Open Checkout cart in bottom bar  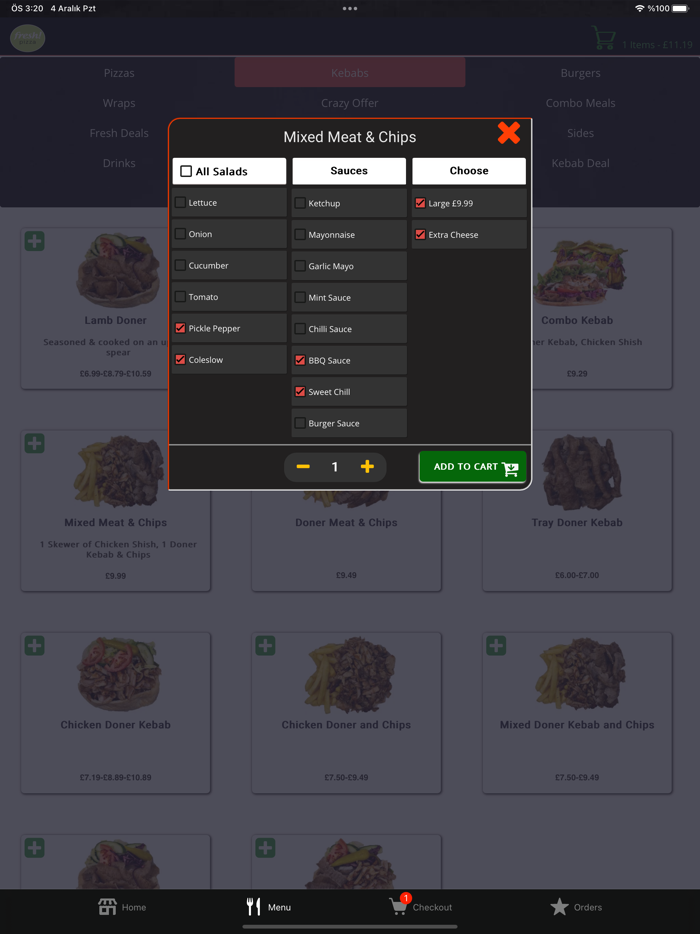[399, 907]
